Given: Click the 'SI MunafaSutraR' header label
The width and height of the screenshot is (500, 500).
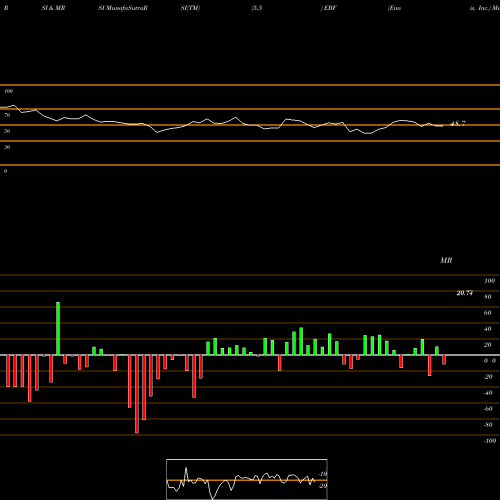Looking at the screenshot, I should coord(123,8).
